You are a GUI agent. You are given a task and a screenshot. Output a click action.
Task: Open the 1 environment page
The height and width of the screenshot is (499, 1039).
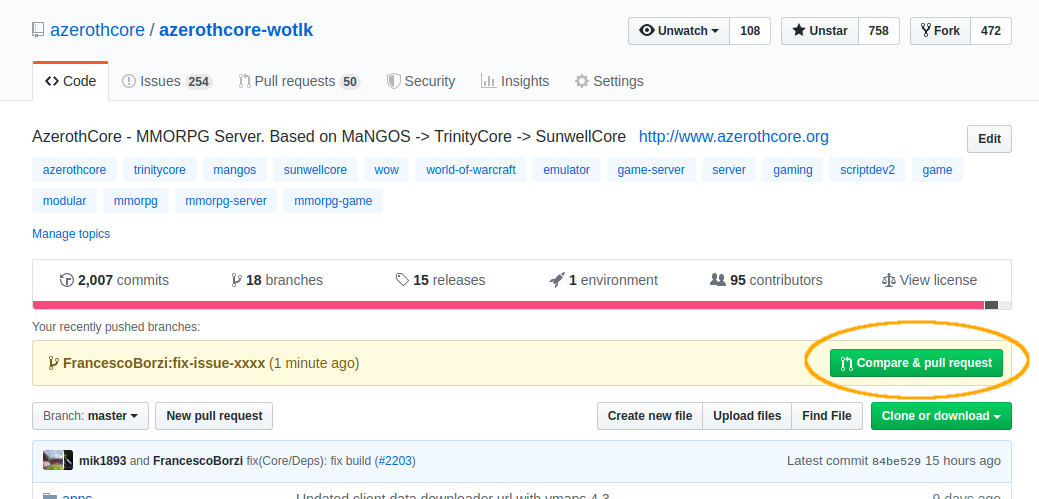coord(604,280)
